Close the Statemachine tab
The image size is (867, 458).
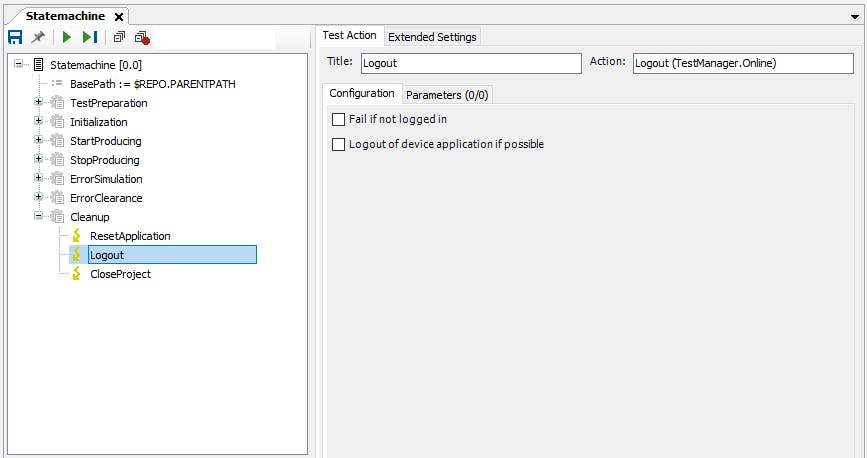tap(119, 17)
